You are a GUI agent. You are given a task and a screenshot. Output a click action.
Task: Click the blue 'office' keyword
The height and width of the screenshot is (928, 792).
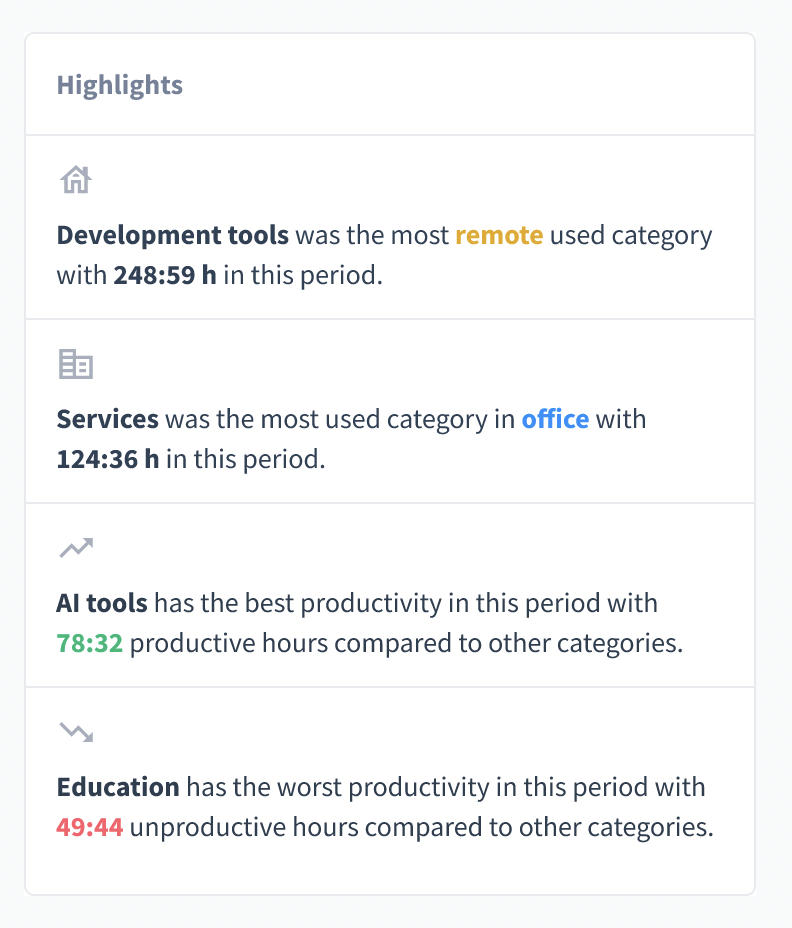[x=555, y=419]
